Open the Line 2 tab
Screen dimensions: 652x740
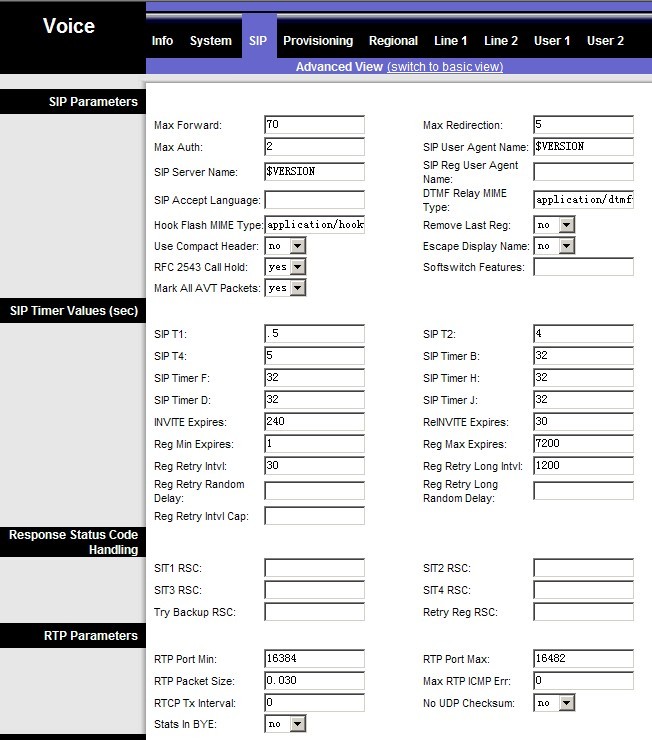point(501,41)
